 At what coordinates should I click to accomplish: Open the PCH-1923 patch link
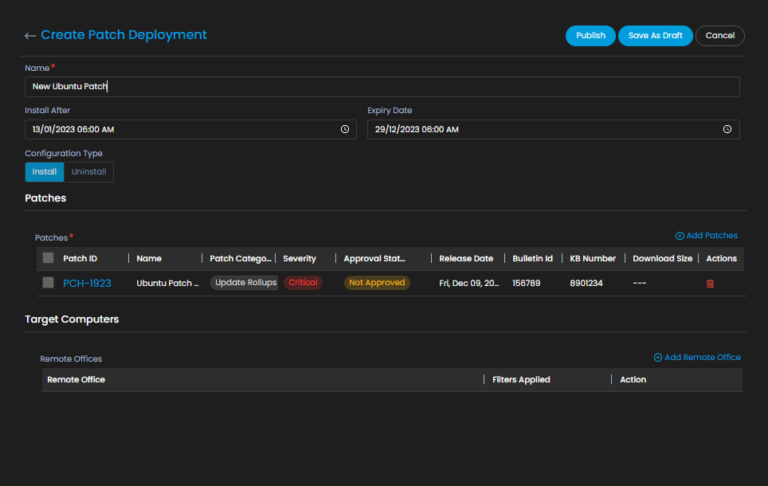(x=87, y=283)
